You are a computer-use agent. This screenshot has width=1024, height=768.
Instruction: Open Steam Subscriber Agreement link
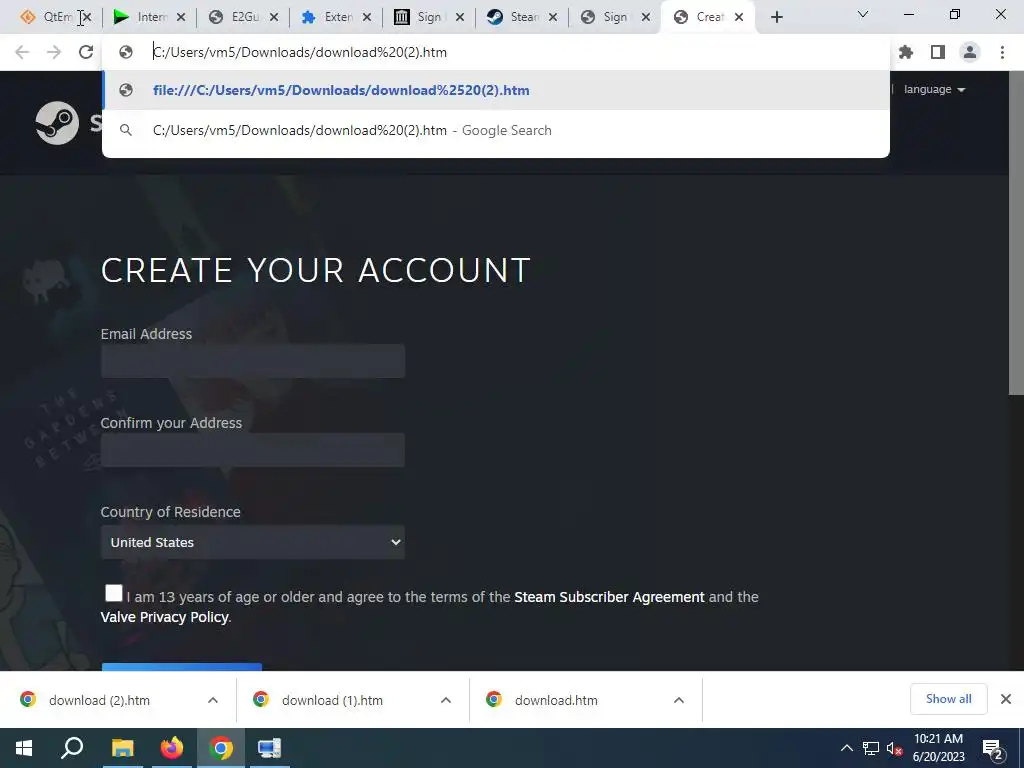coord(609,597)
